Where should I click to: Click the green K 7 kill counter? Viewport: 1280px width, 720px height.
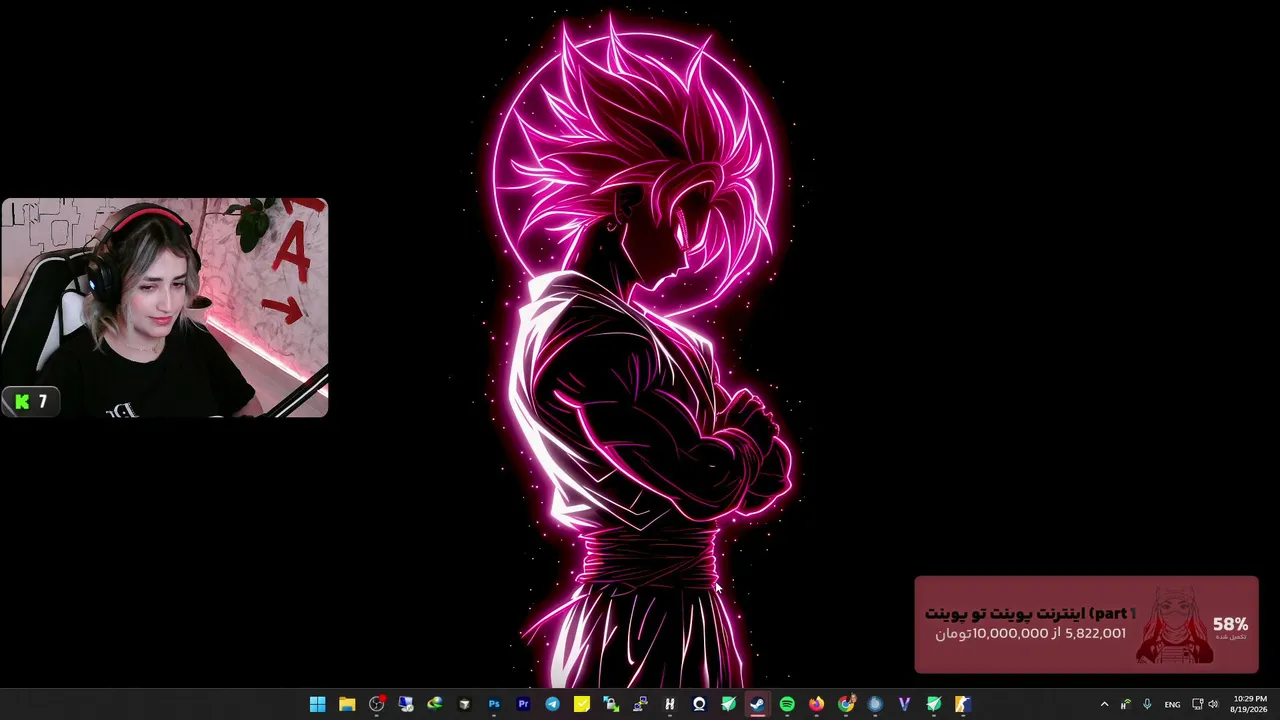[31, 402]
